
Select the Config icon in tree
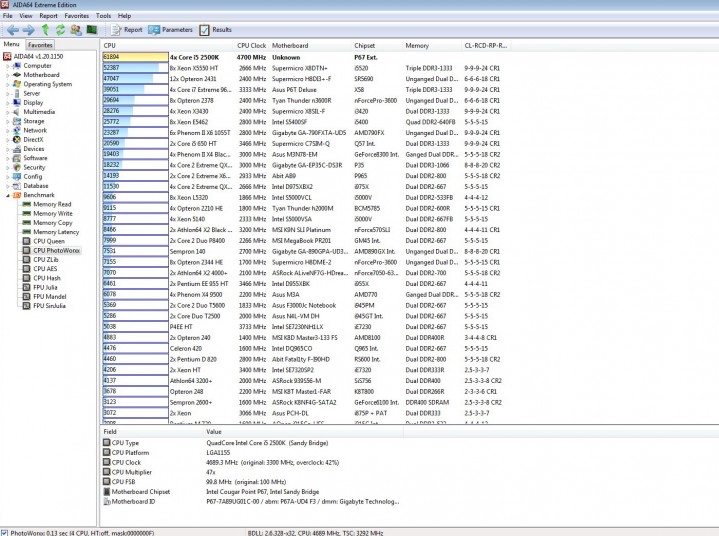point(17,177)
